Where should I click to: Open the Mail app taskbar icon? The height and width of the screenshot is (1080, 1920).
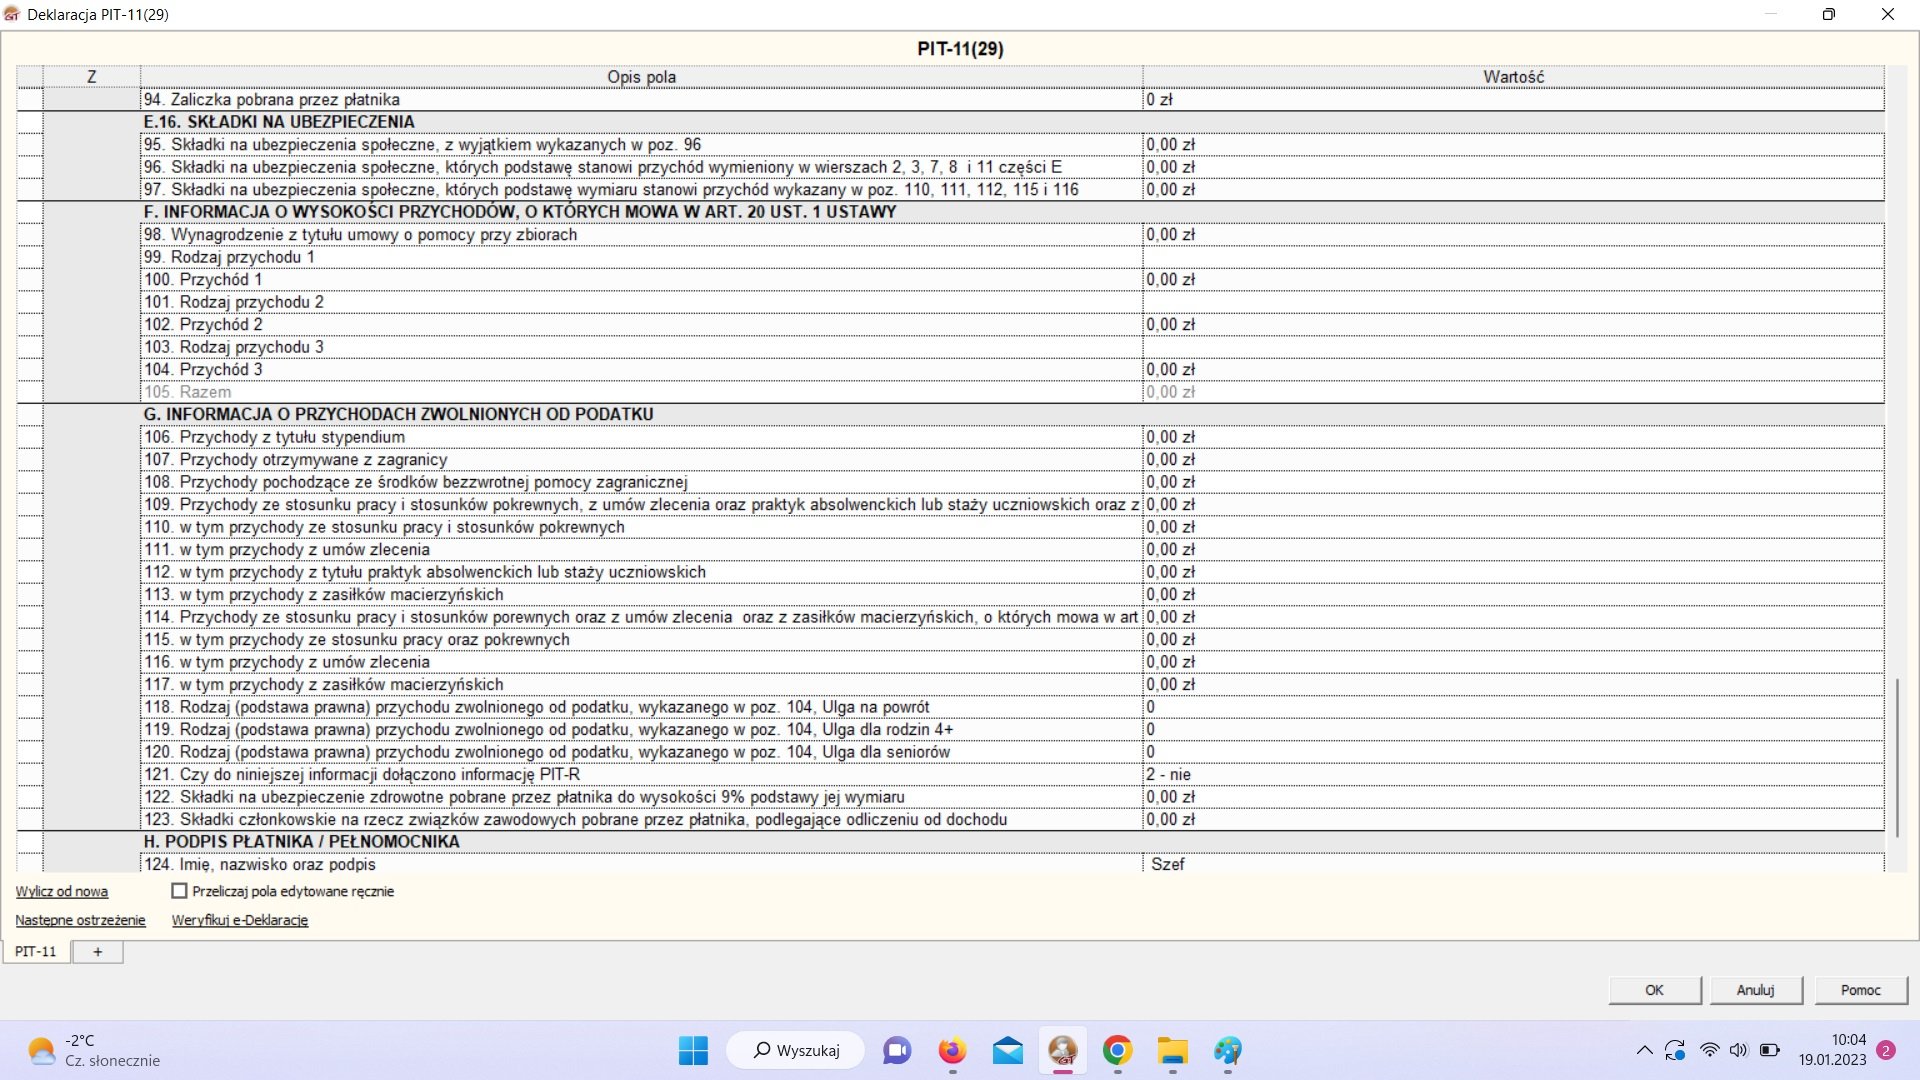coord(1007,1051)
